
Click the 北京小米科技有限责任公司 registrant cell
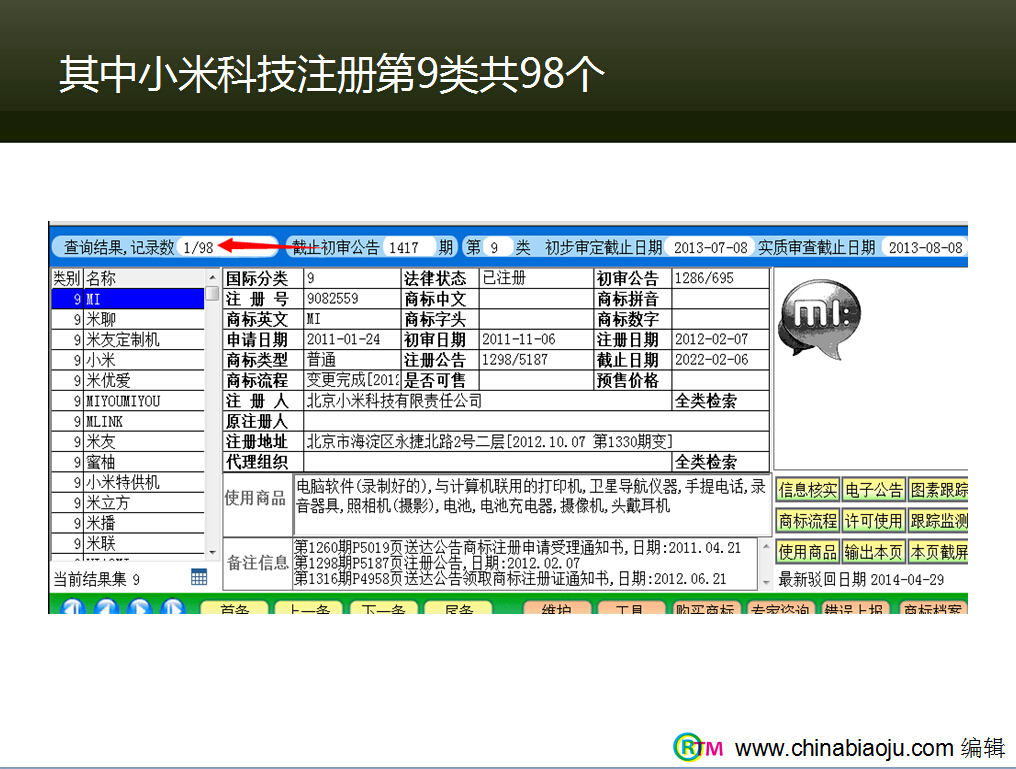tap(488, 401)
